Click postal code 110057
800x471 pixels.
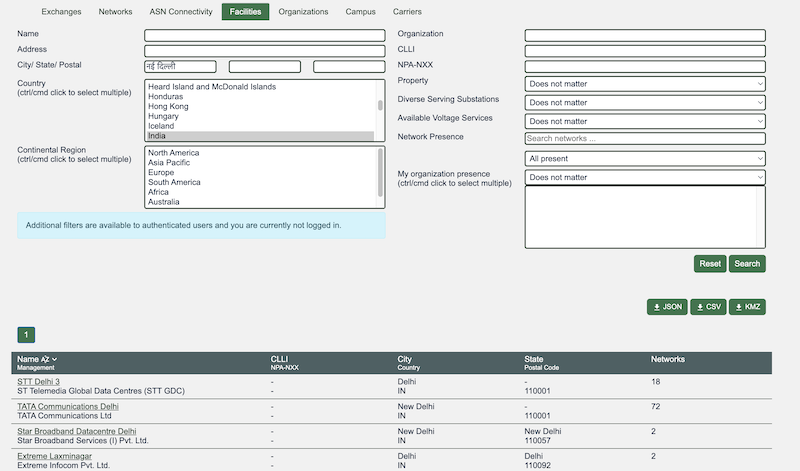(538, 440)
